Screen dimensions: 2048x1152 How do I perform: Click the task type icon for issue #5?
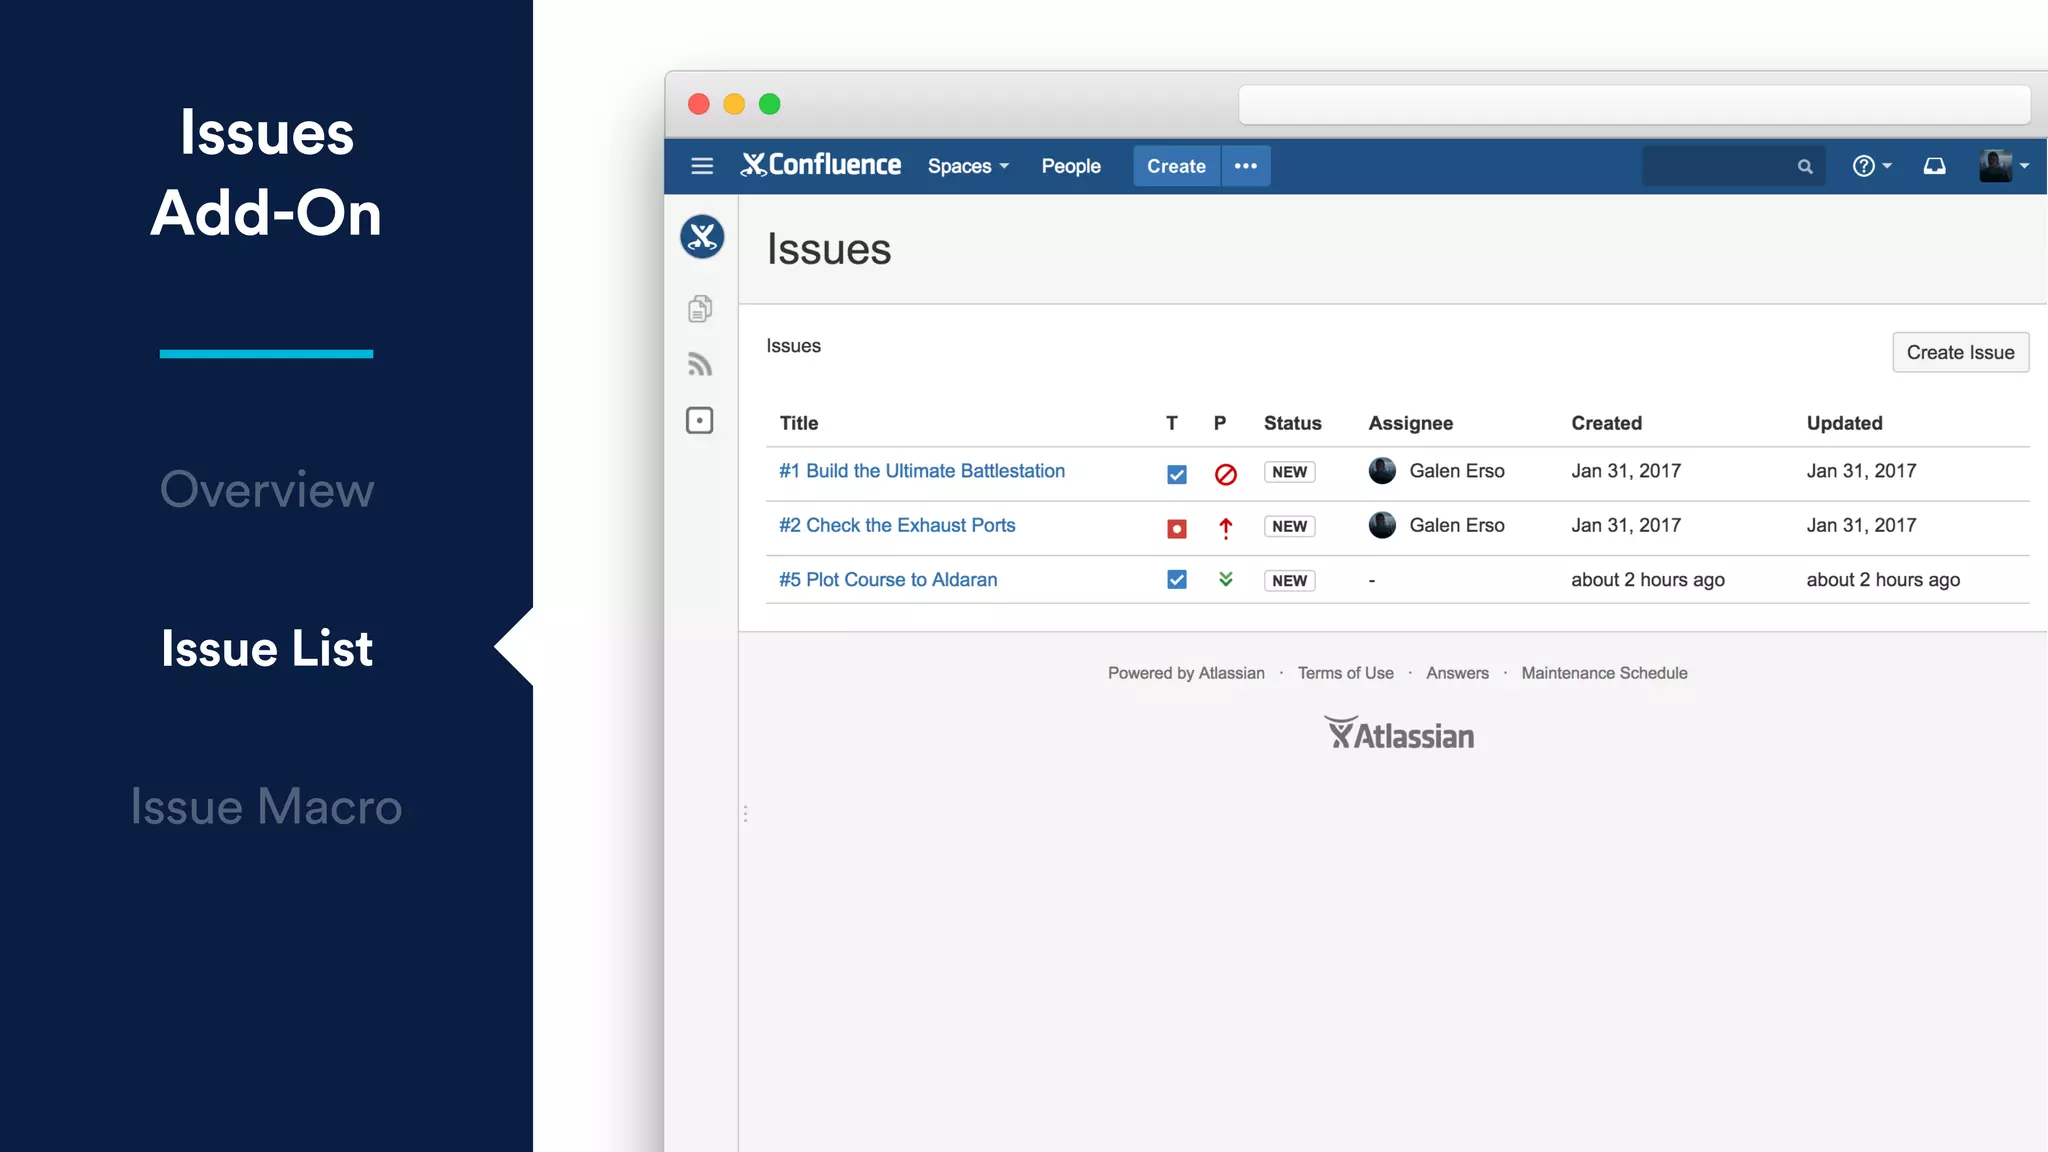[1177, 580]
